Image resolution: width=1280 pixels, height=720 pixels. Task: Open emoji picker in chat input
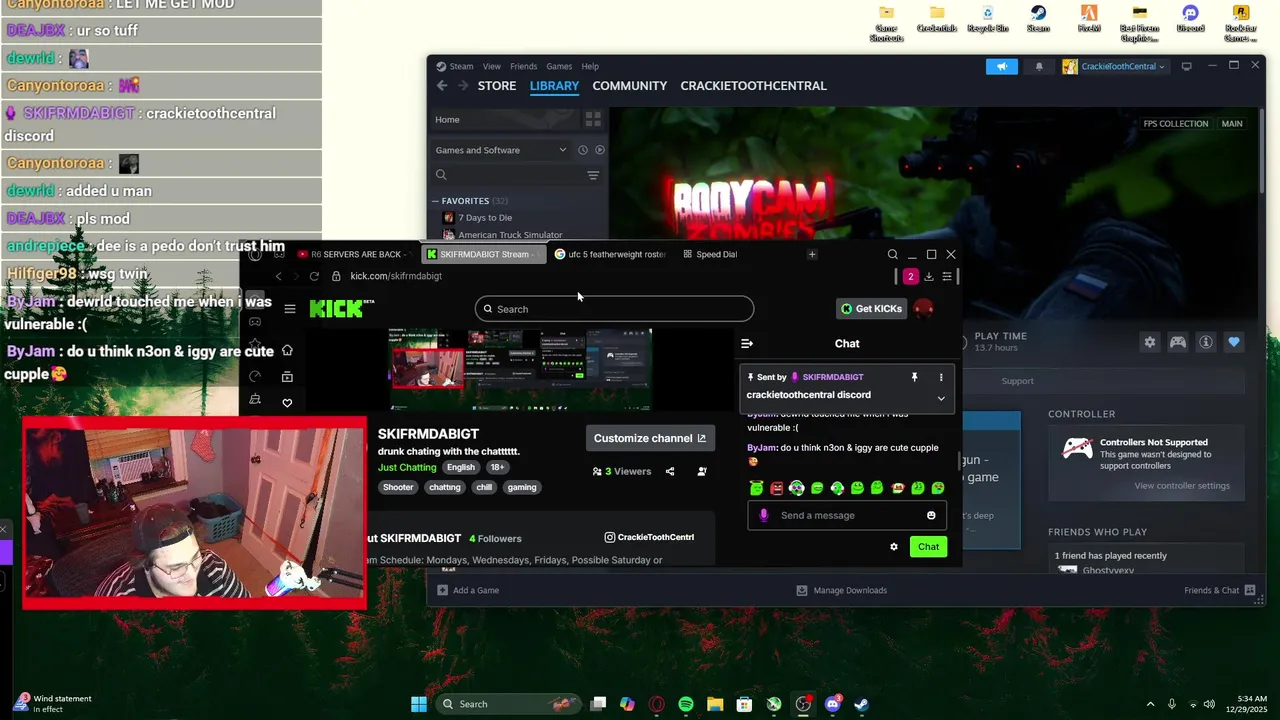[931, 516]
